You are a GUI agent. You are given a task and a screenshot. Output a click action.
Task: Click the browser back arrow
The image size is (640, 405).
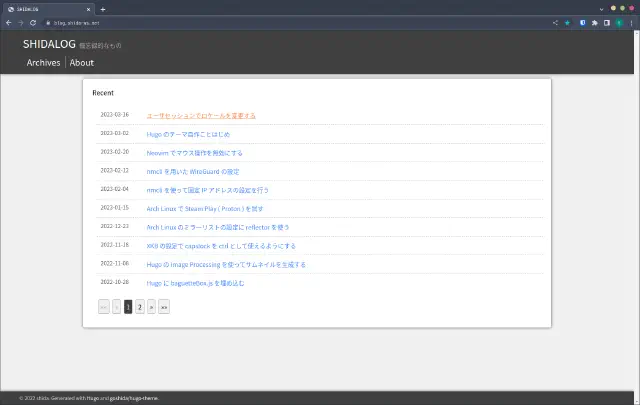(8, 22)
